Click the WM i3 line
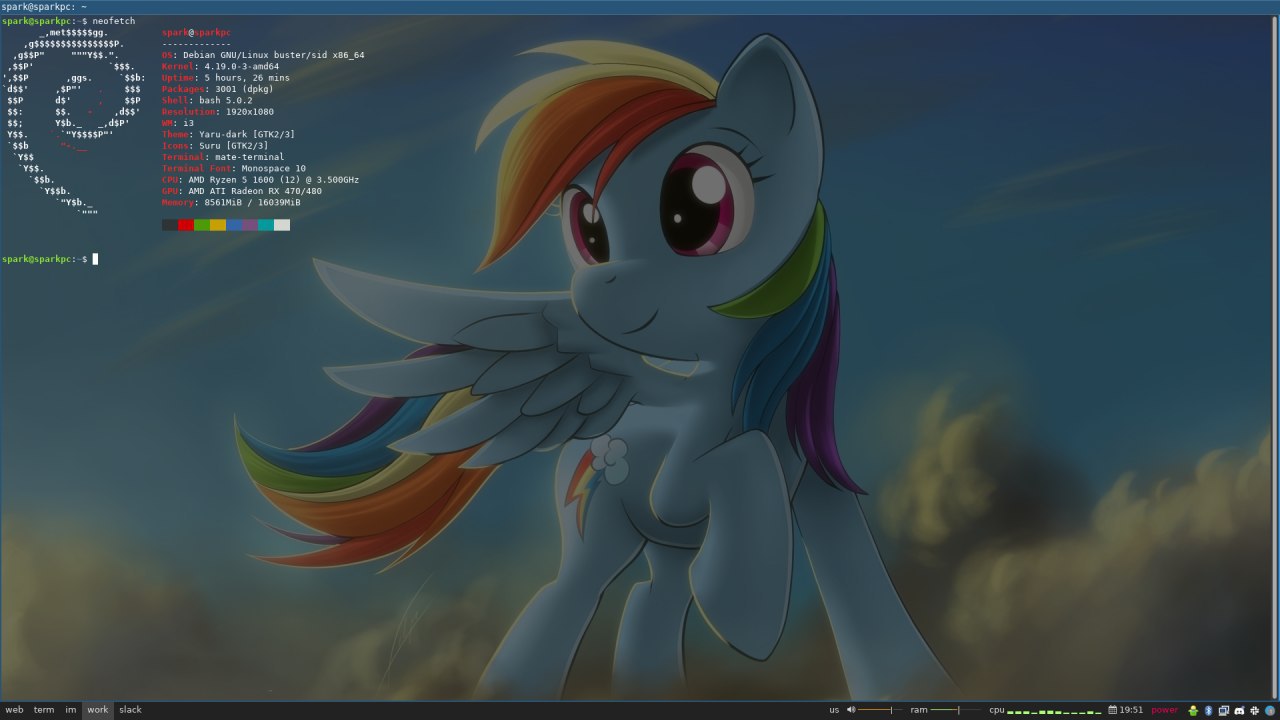1280x720 pixels. click(x=178, y=123)
